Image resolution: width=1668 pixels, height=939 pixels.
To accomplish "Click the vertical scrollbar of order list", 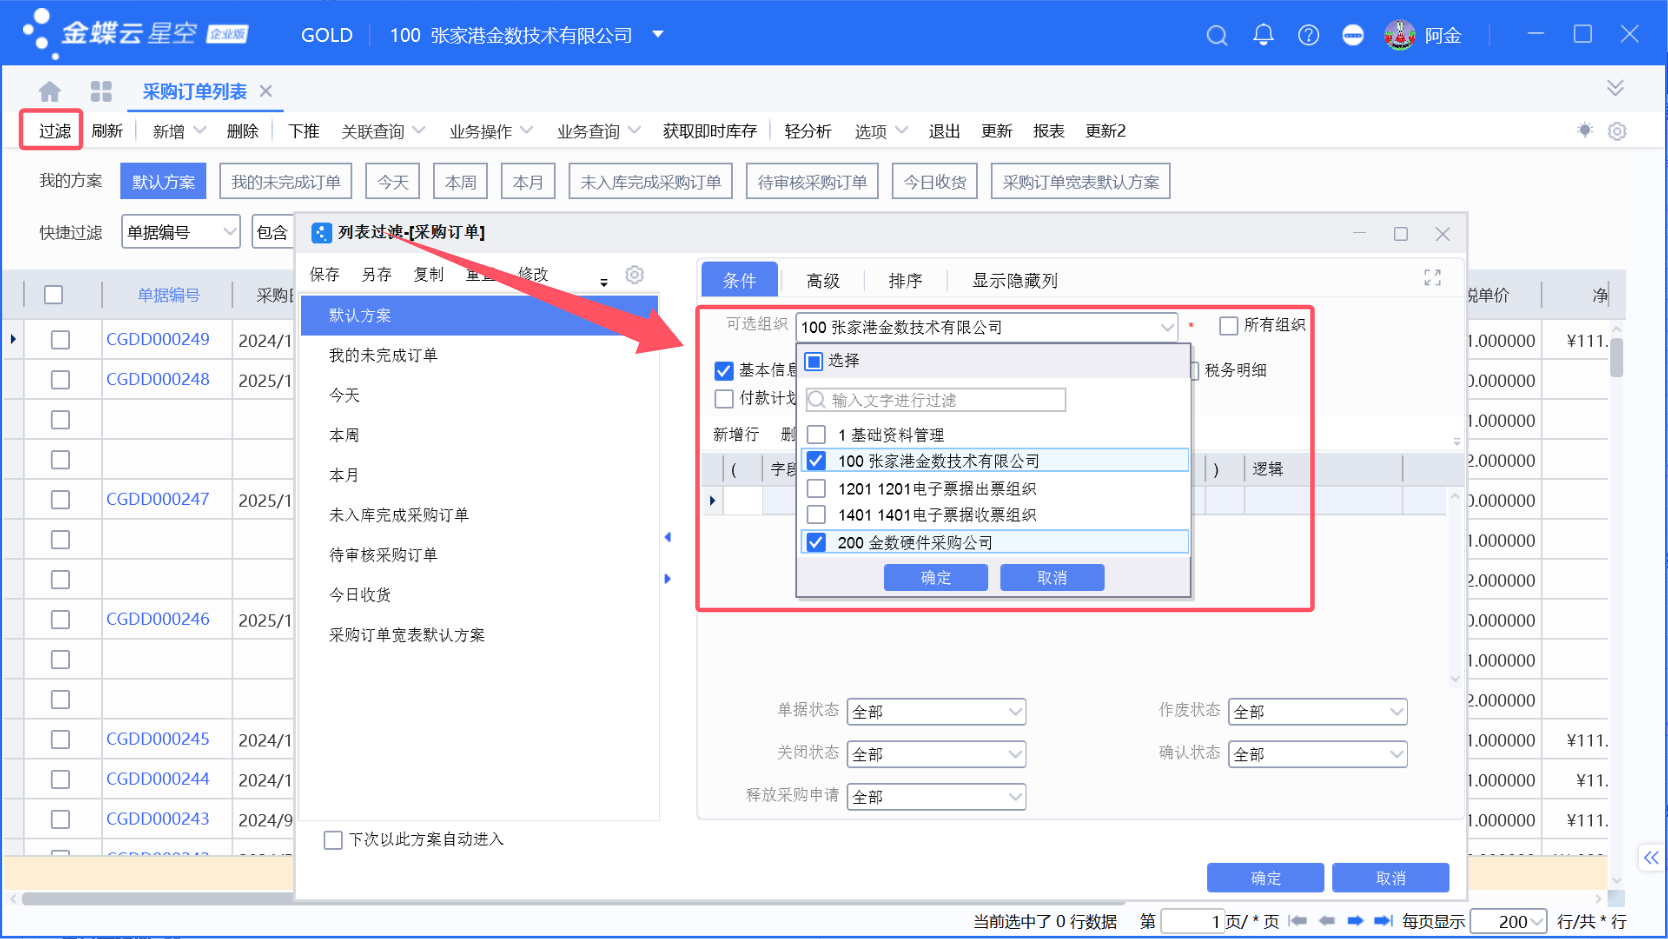I will point(1616,356).
